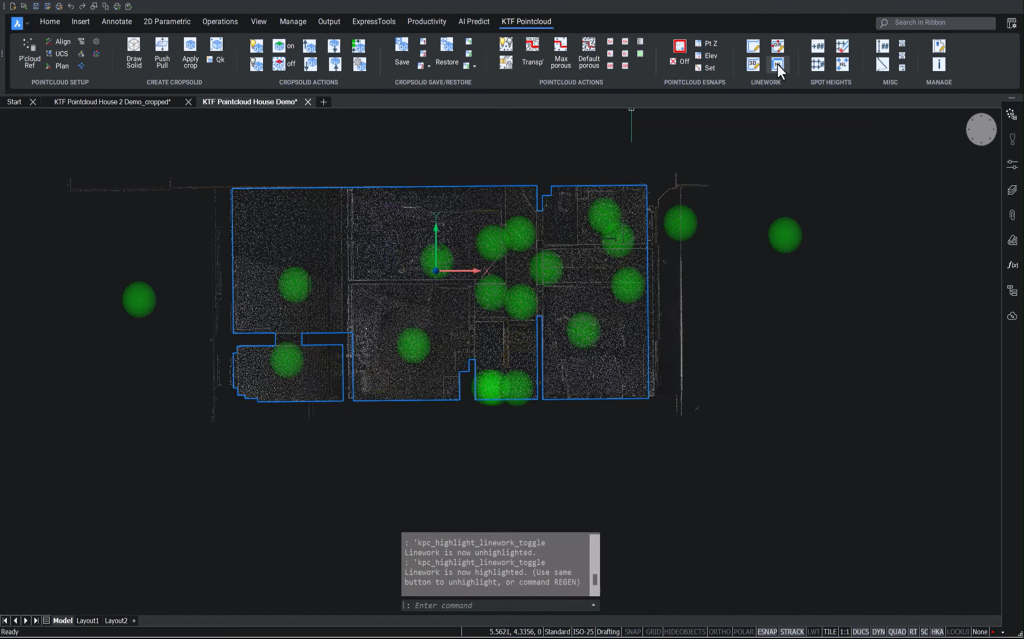Enable ORTHO mode
Image resolution: width=1024 pixels, height=639 pixels.
click(x=719, y=631)
